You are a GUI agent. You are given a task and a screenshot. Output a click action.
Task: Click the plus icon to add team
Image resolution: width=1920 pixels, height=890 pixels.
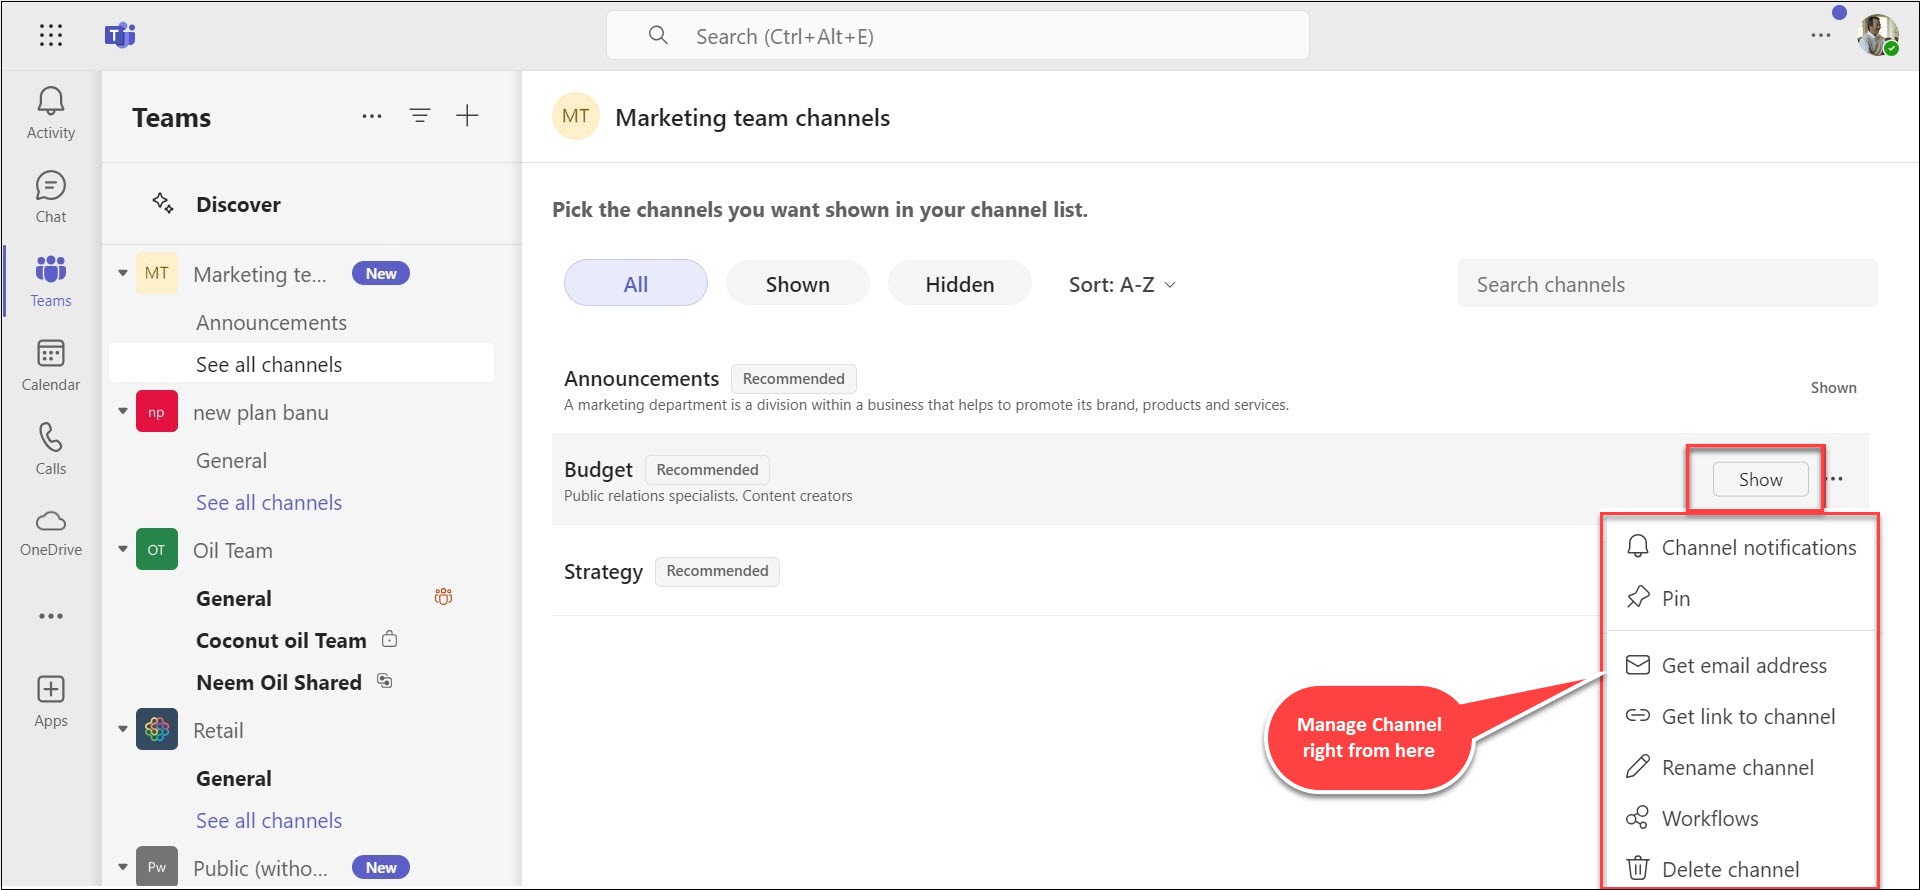pyautogui.click(x=467, y=116)
